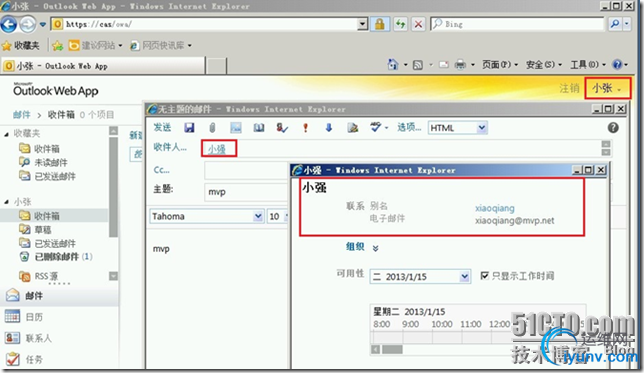Image resolution: width=644 pixels, height=373 pixels.
Task: Run the spell check icon
Action: 375,127
